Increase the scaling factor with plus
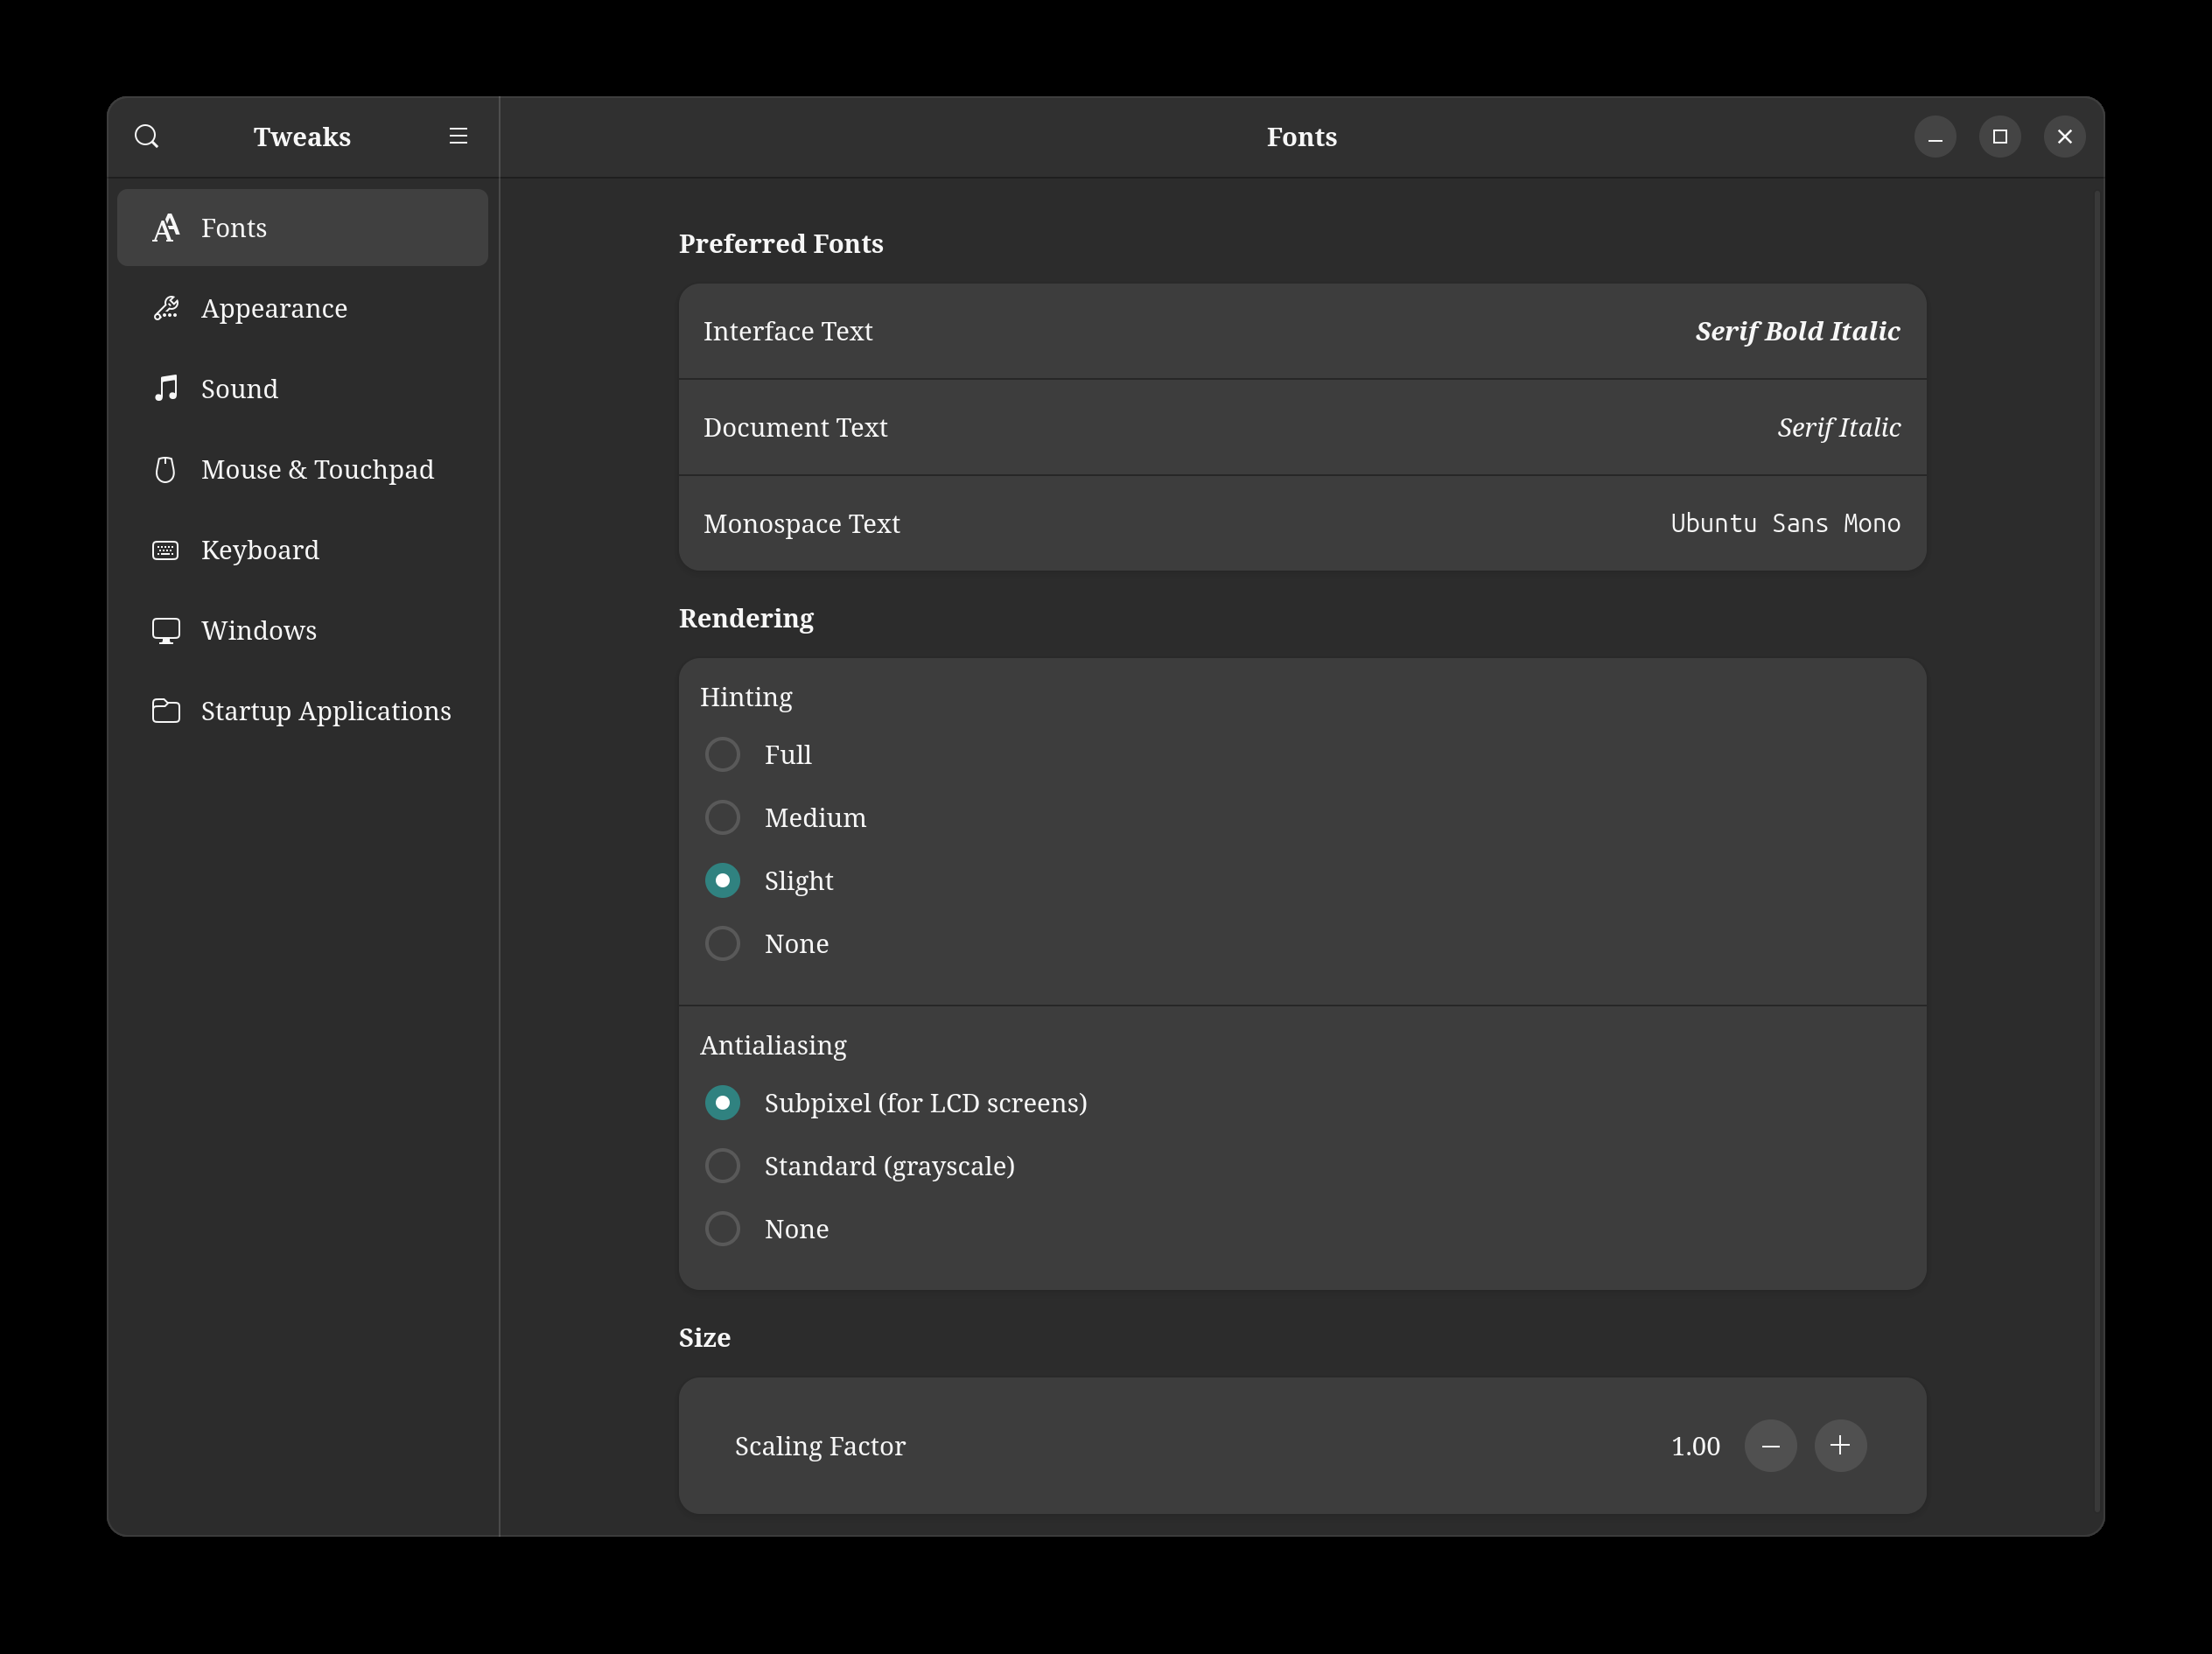Viewport: 2212px width, 1654px height. point(1840,1446)
